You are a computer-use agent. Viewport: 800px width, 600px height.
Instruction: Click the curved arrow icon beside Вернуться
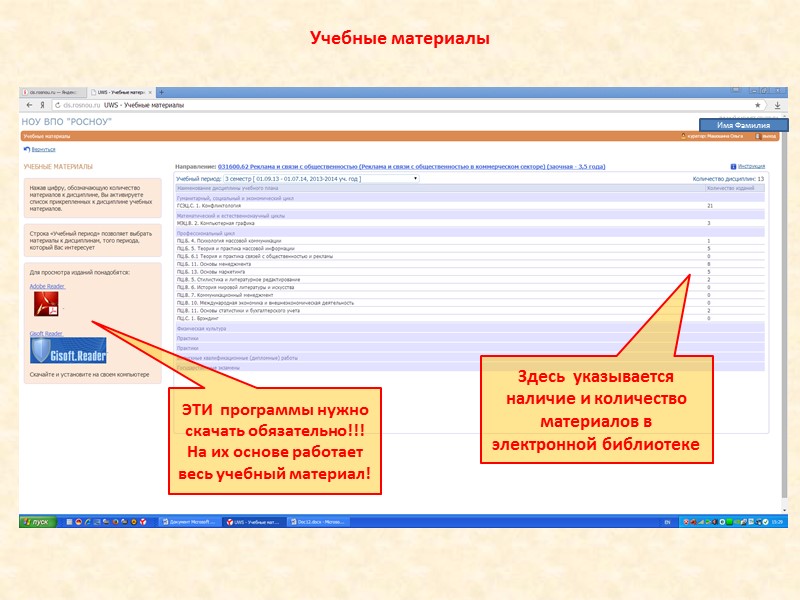pyautogui.click(x=27, y=149)
